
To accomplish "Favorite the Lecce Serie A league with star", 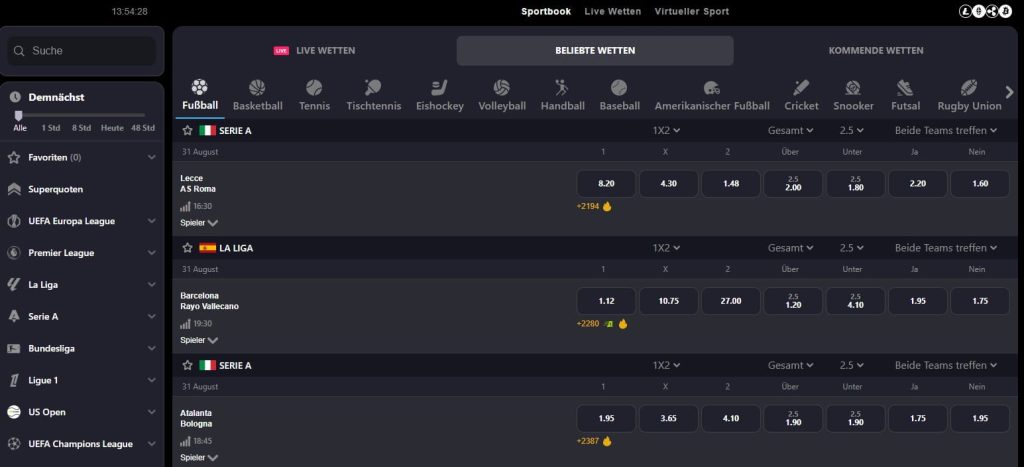I will (187, 131).
